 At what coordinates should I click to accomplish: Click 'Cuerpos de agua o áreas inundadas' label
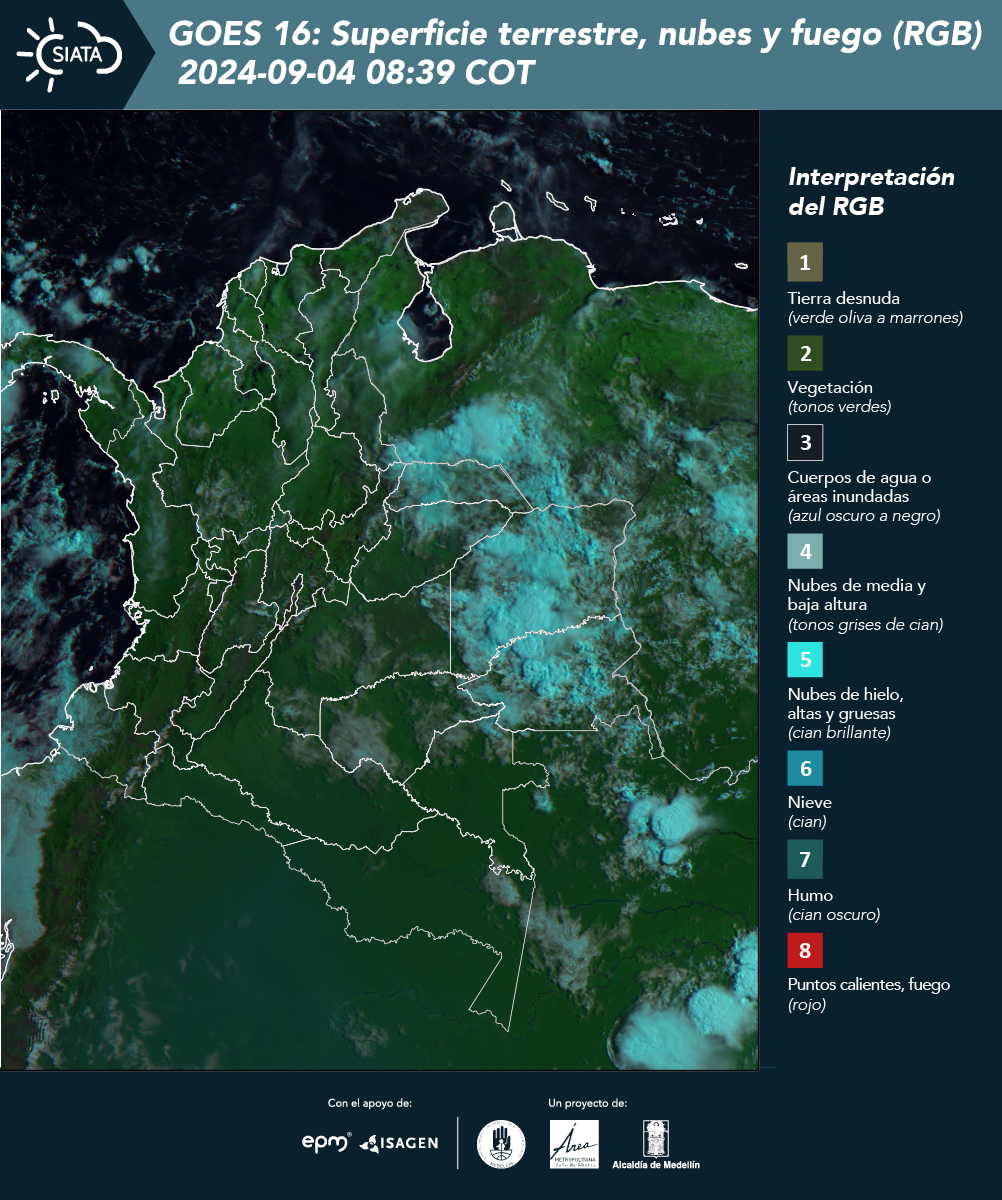point(859,487)
